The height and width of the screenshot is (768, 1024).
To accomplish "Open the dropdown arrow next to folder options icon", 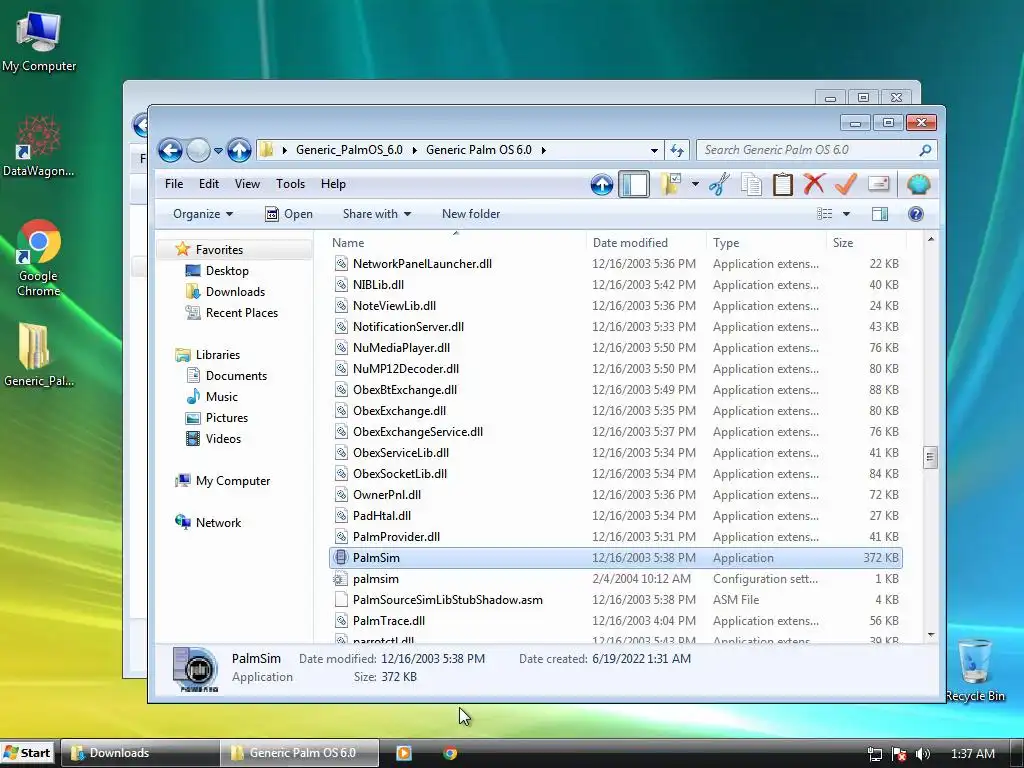I will coord(695,184).
